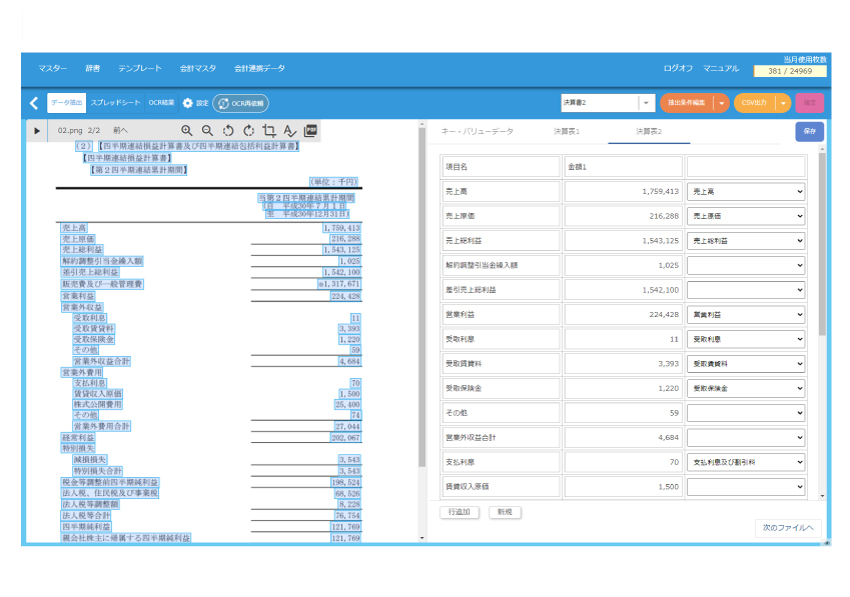Open the スプレッドシート tab
The image size is (850, 597).
[x=116, y=103]
